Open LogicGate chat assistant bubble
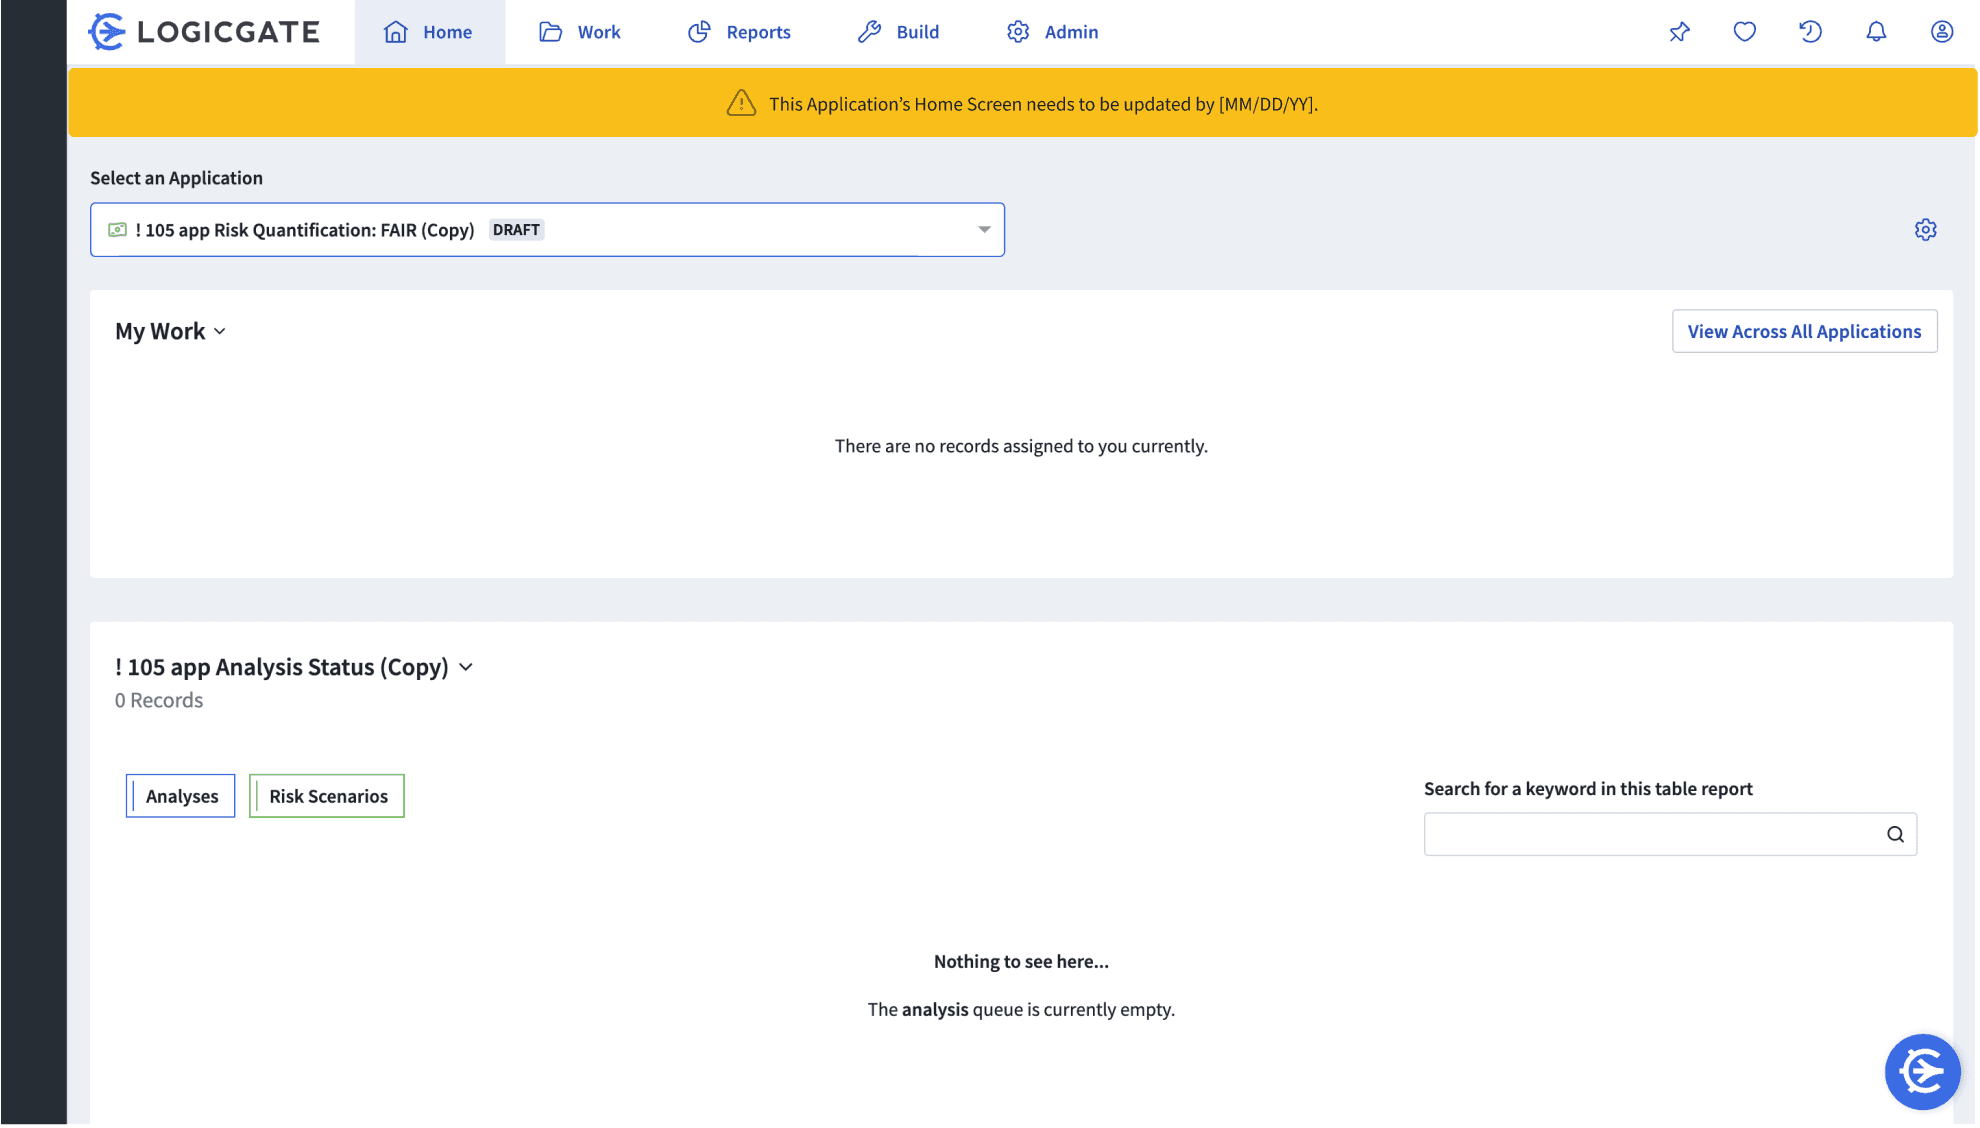Image resolution: width=1980 pixels, height=1128 pixels. click(x=1921, y=1071)
